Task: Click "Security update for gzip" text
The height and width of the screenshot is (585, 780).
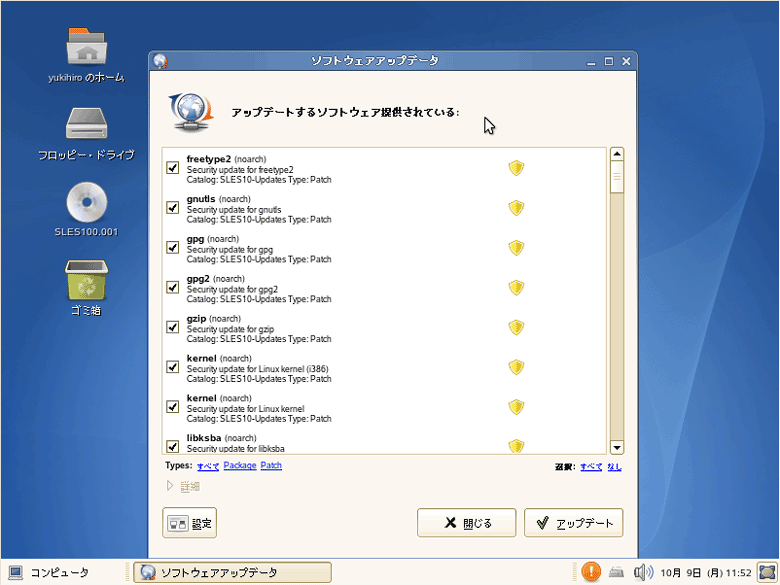Action: [x=230, y=329]
